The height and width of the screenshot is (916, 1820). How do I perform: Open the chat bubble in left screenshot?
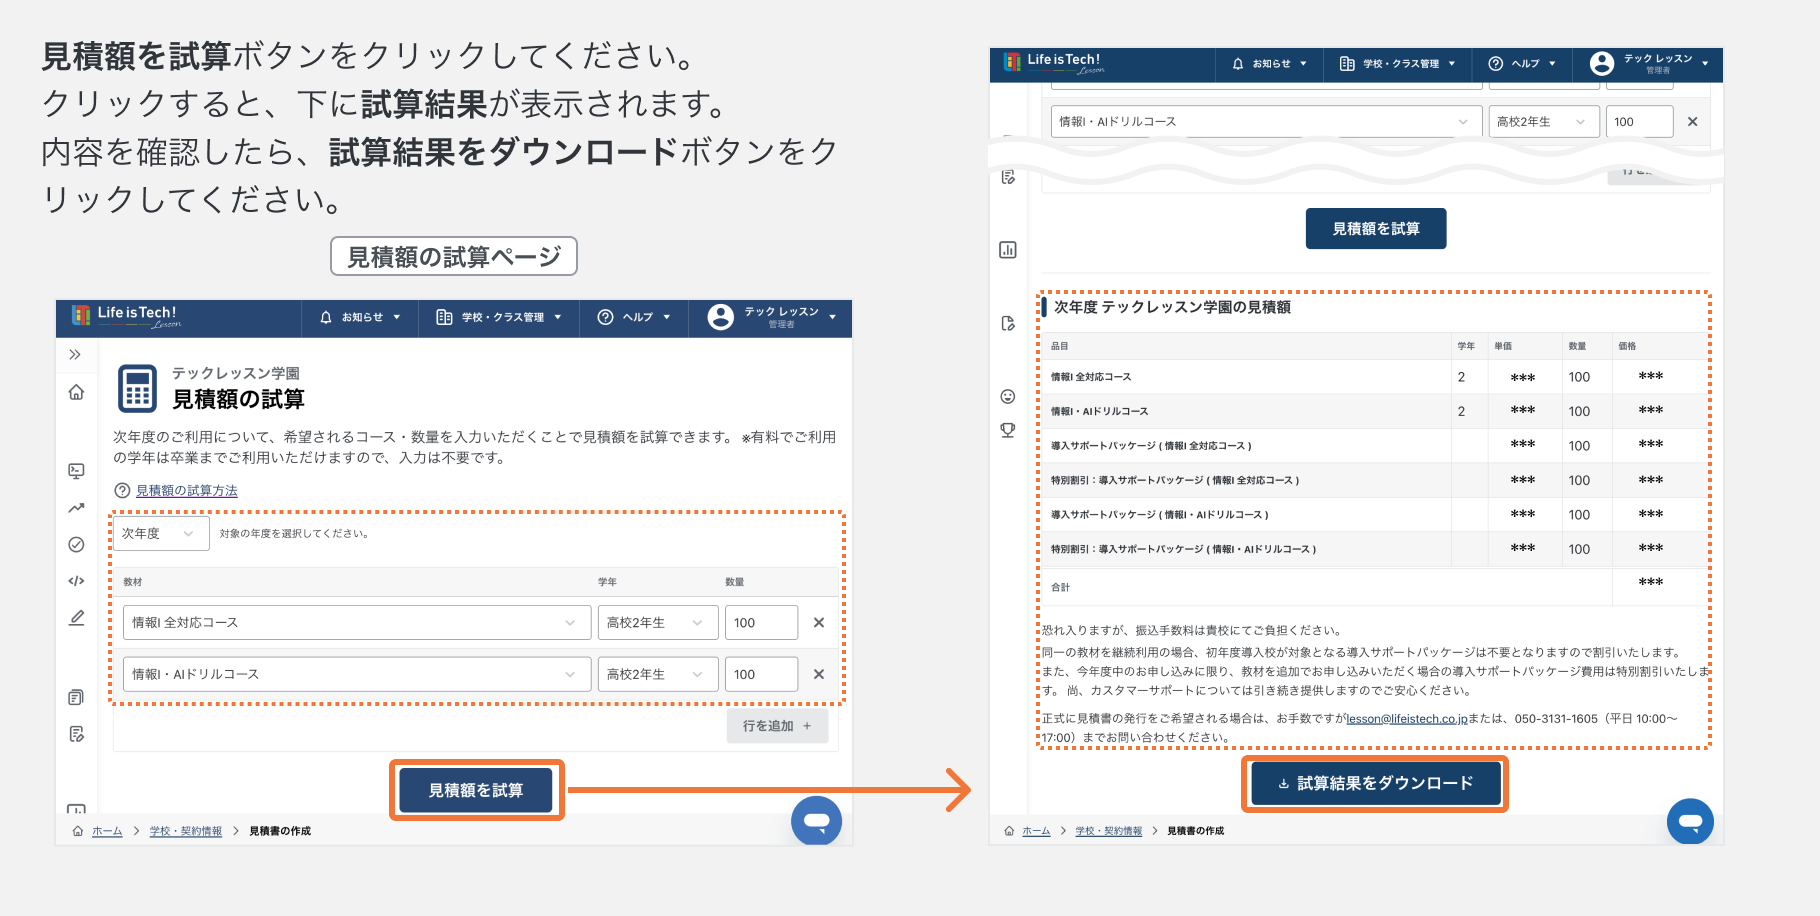click(816, 821)
